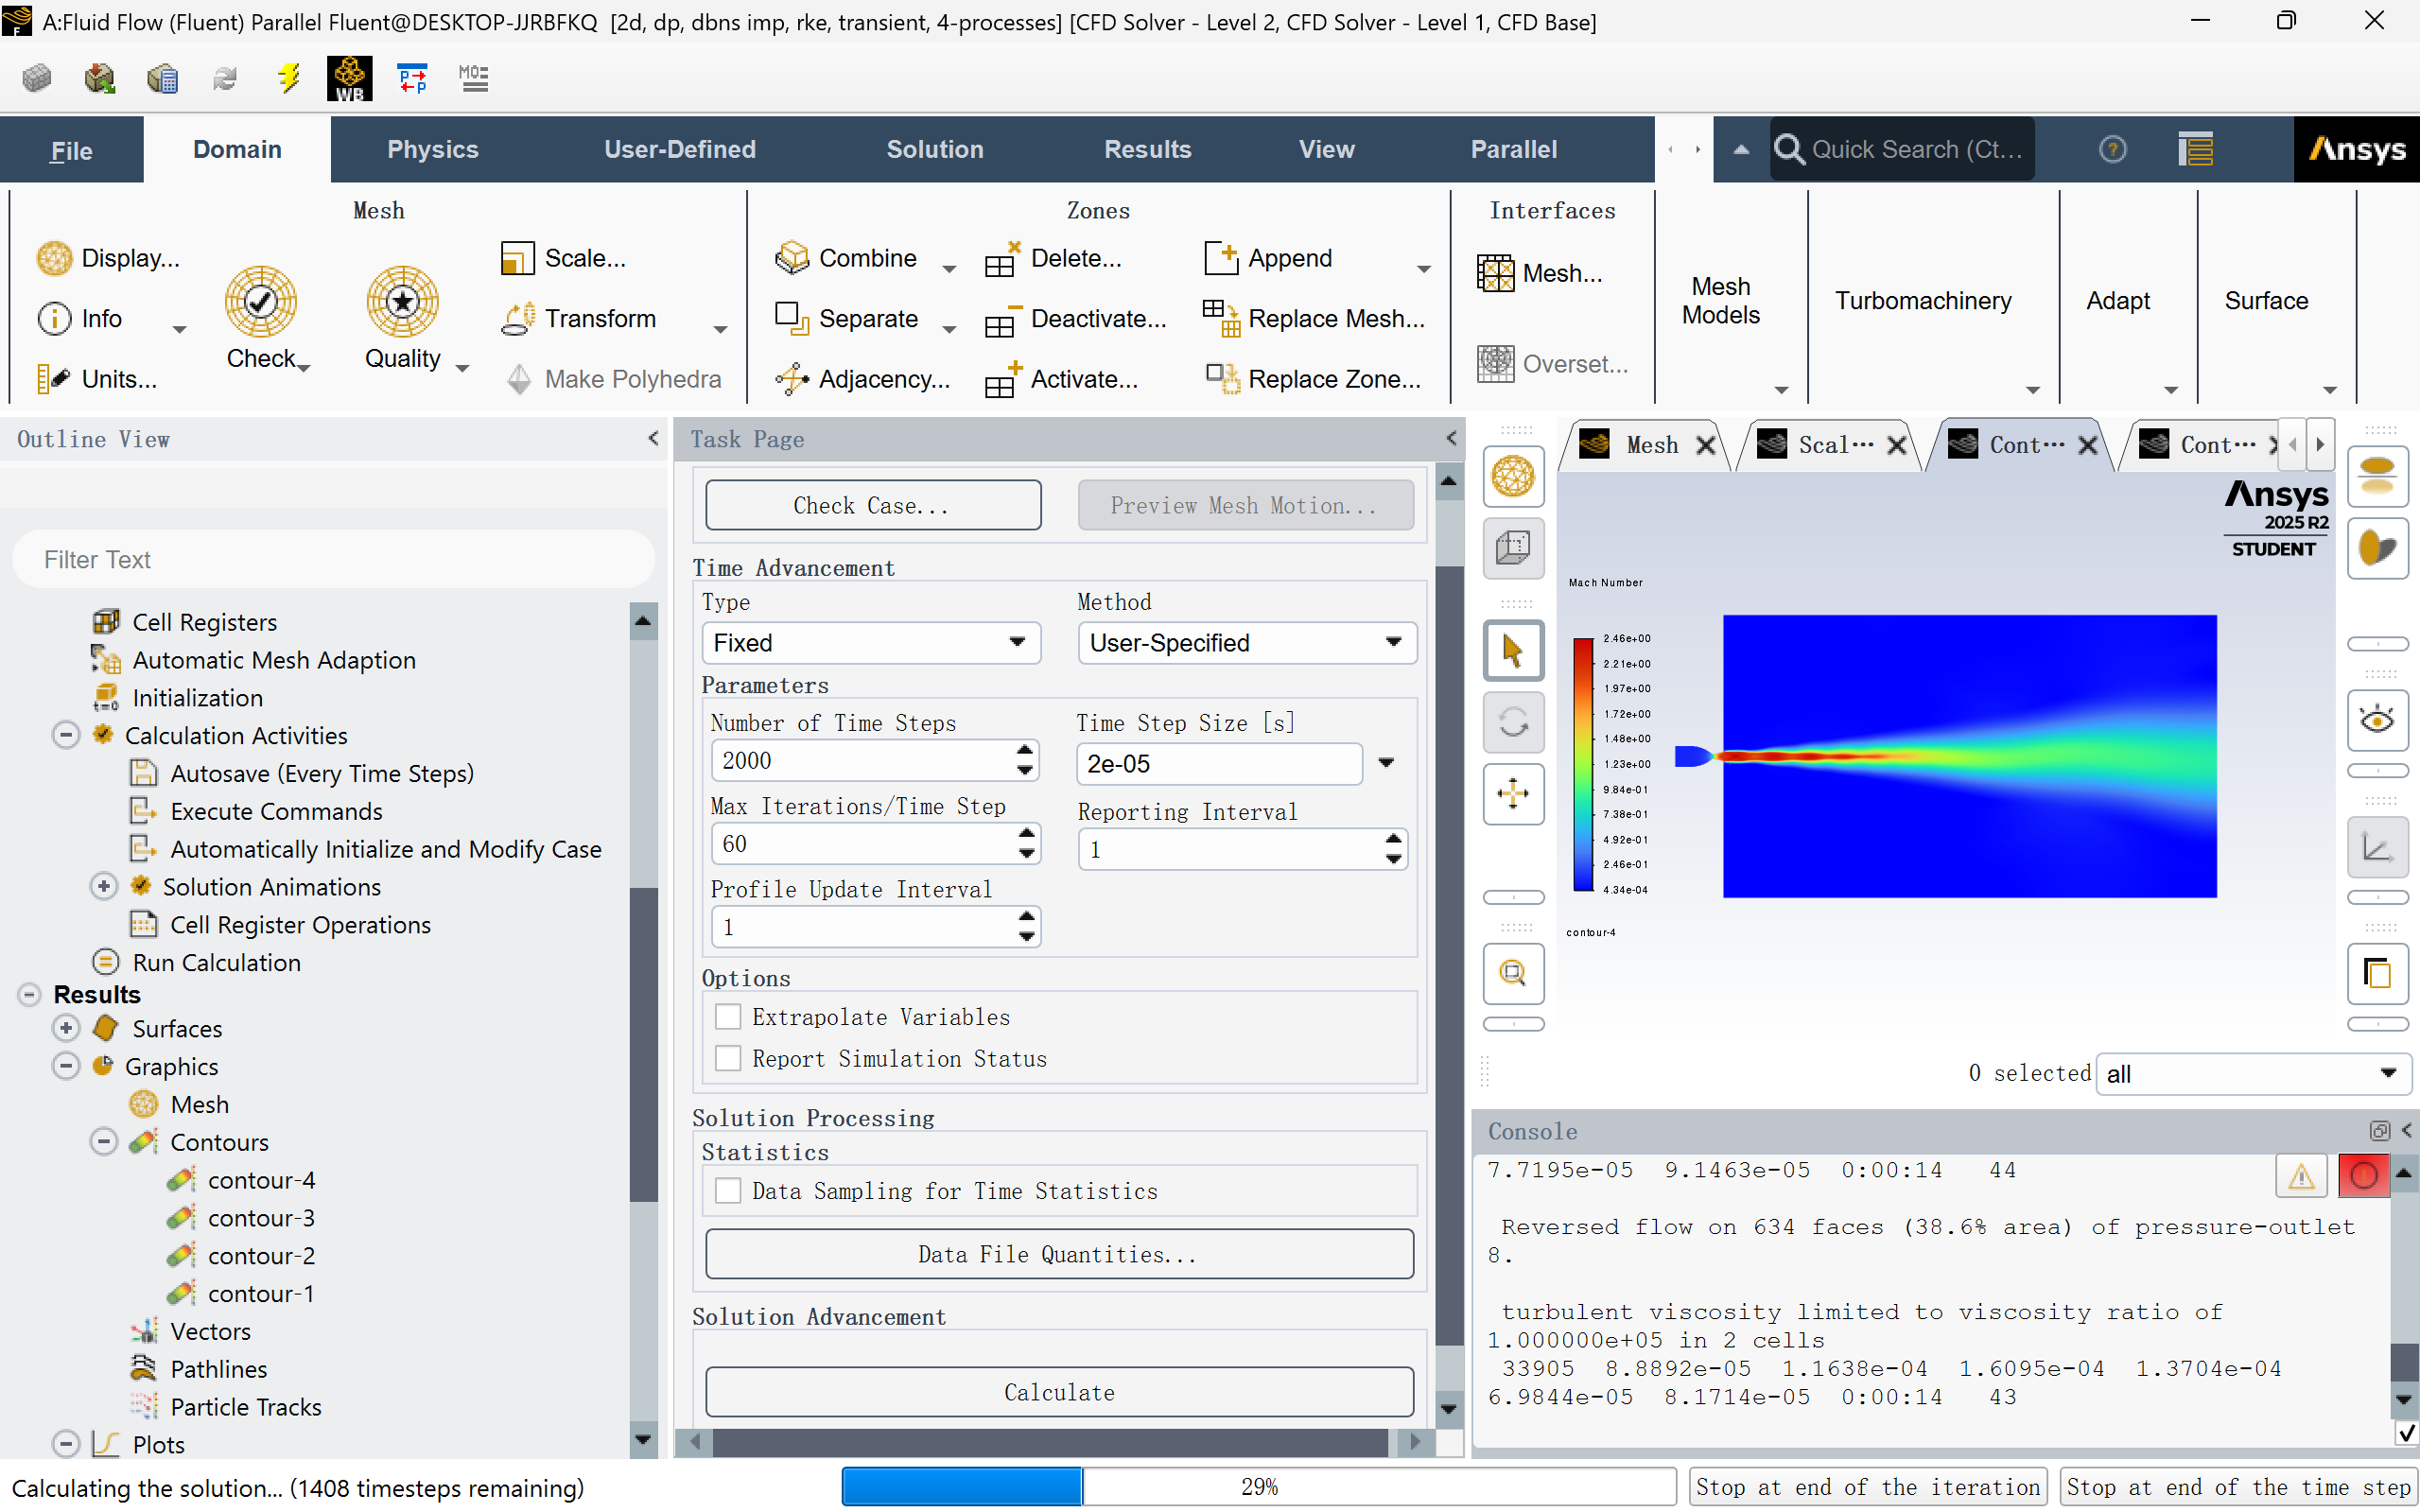This screenshot has width=2420, height=1512.
Task: Enable Extrapolate Variables checkbox
Action: point(728,1017)
